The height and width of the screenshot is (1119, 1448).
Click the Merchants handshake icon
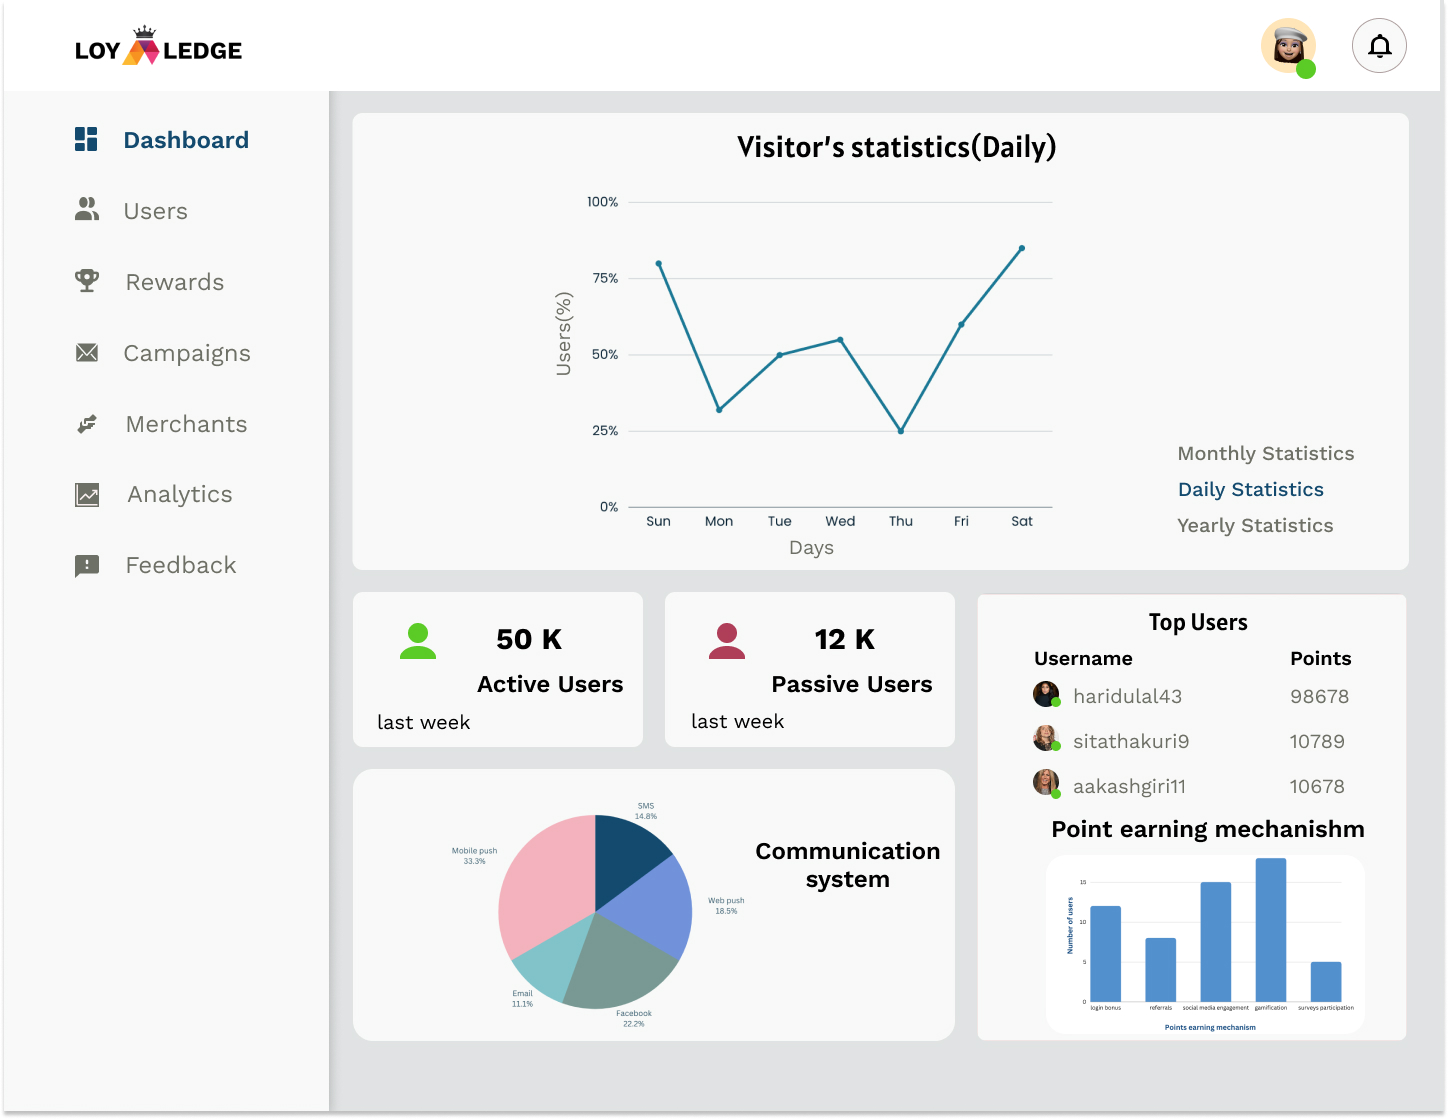(87, 424)
